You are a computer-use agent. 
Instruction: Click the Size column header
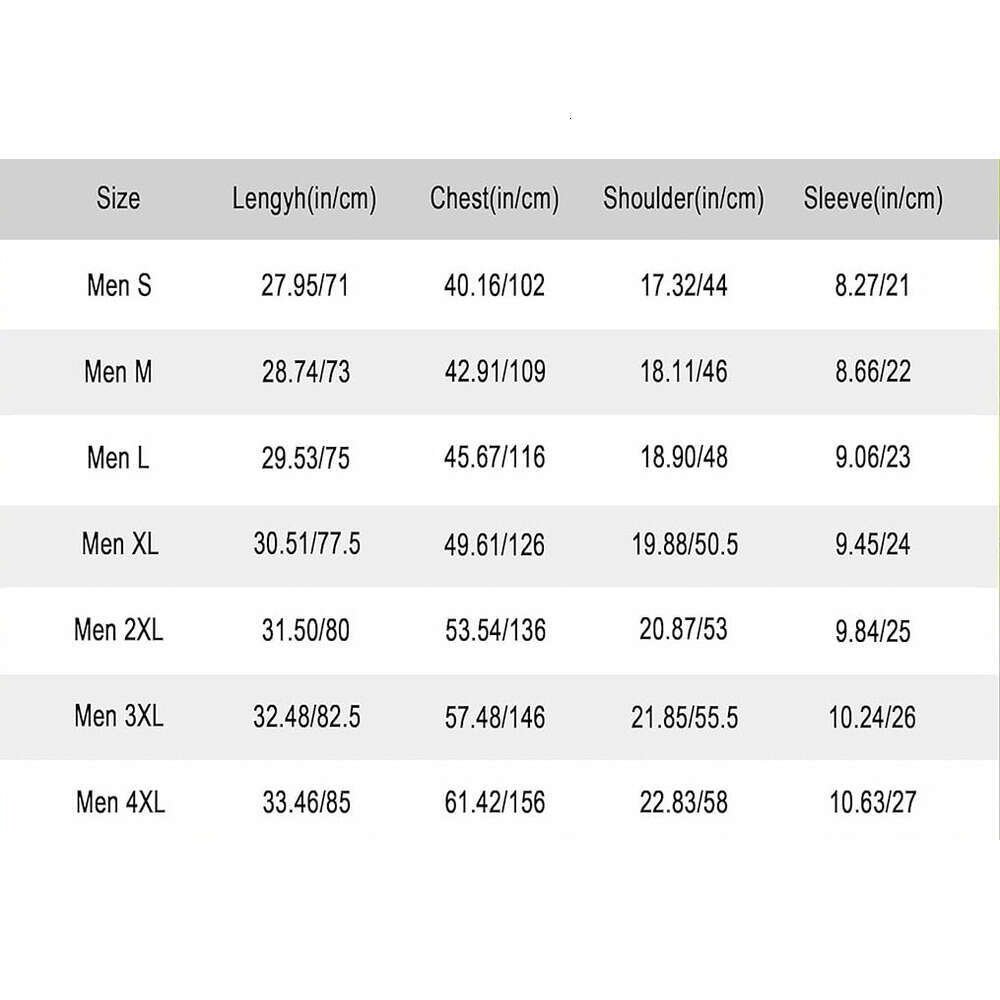click(118, 198)
